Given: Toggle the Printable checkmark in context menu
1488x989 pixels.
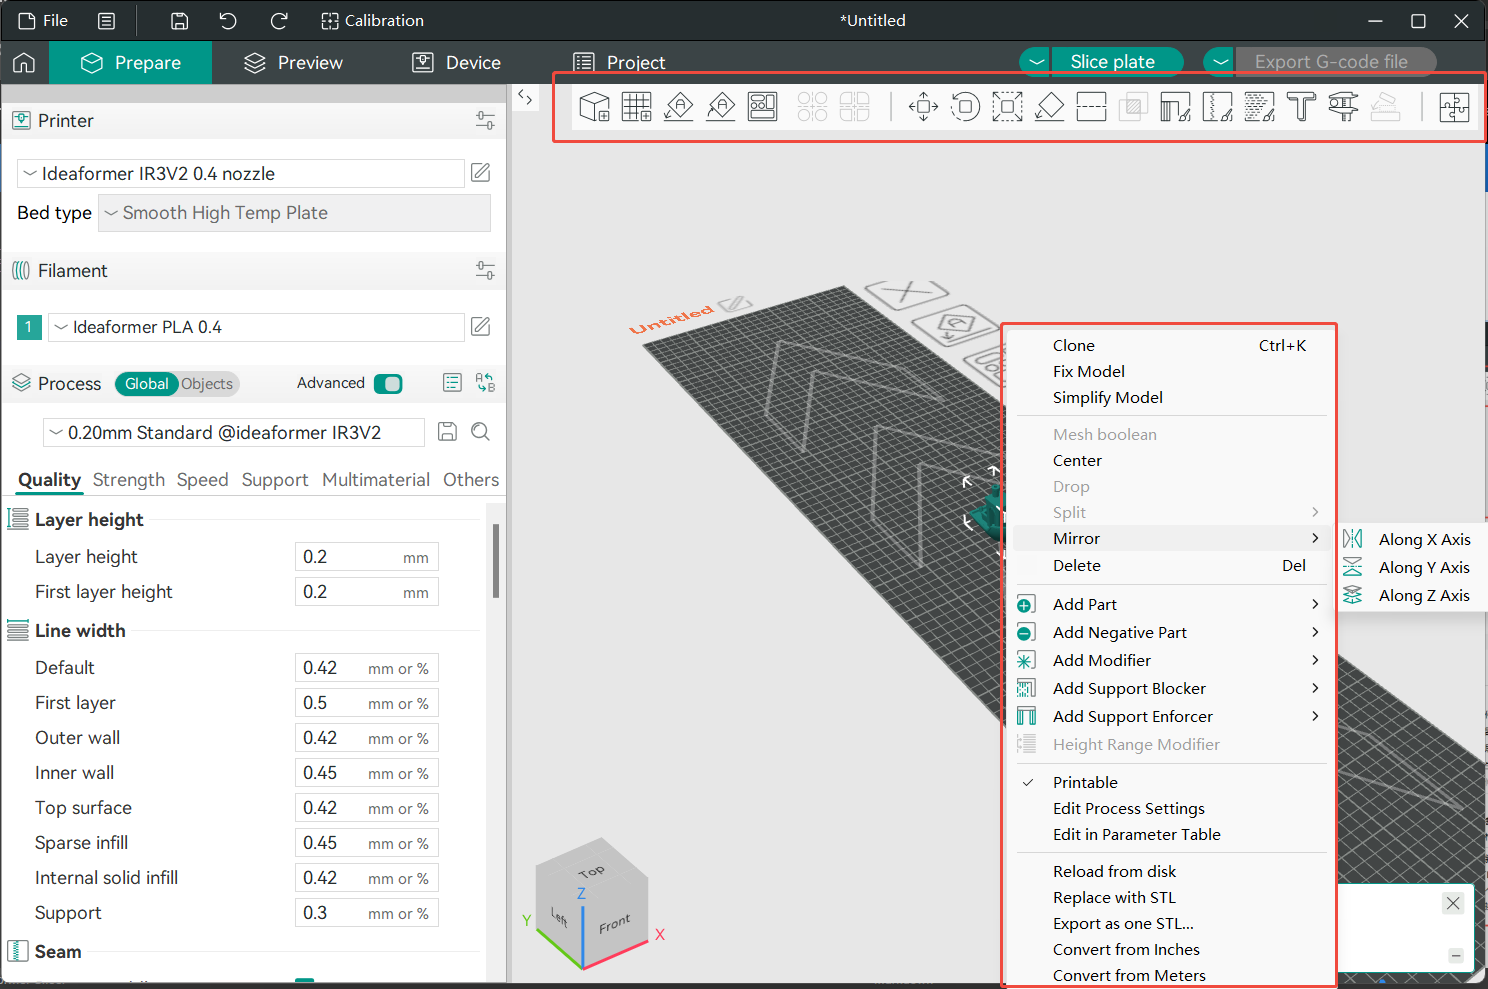Looking at the screenshot, I should pos(1028,782).
